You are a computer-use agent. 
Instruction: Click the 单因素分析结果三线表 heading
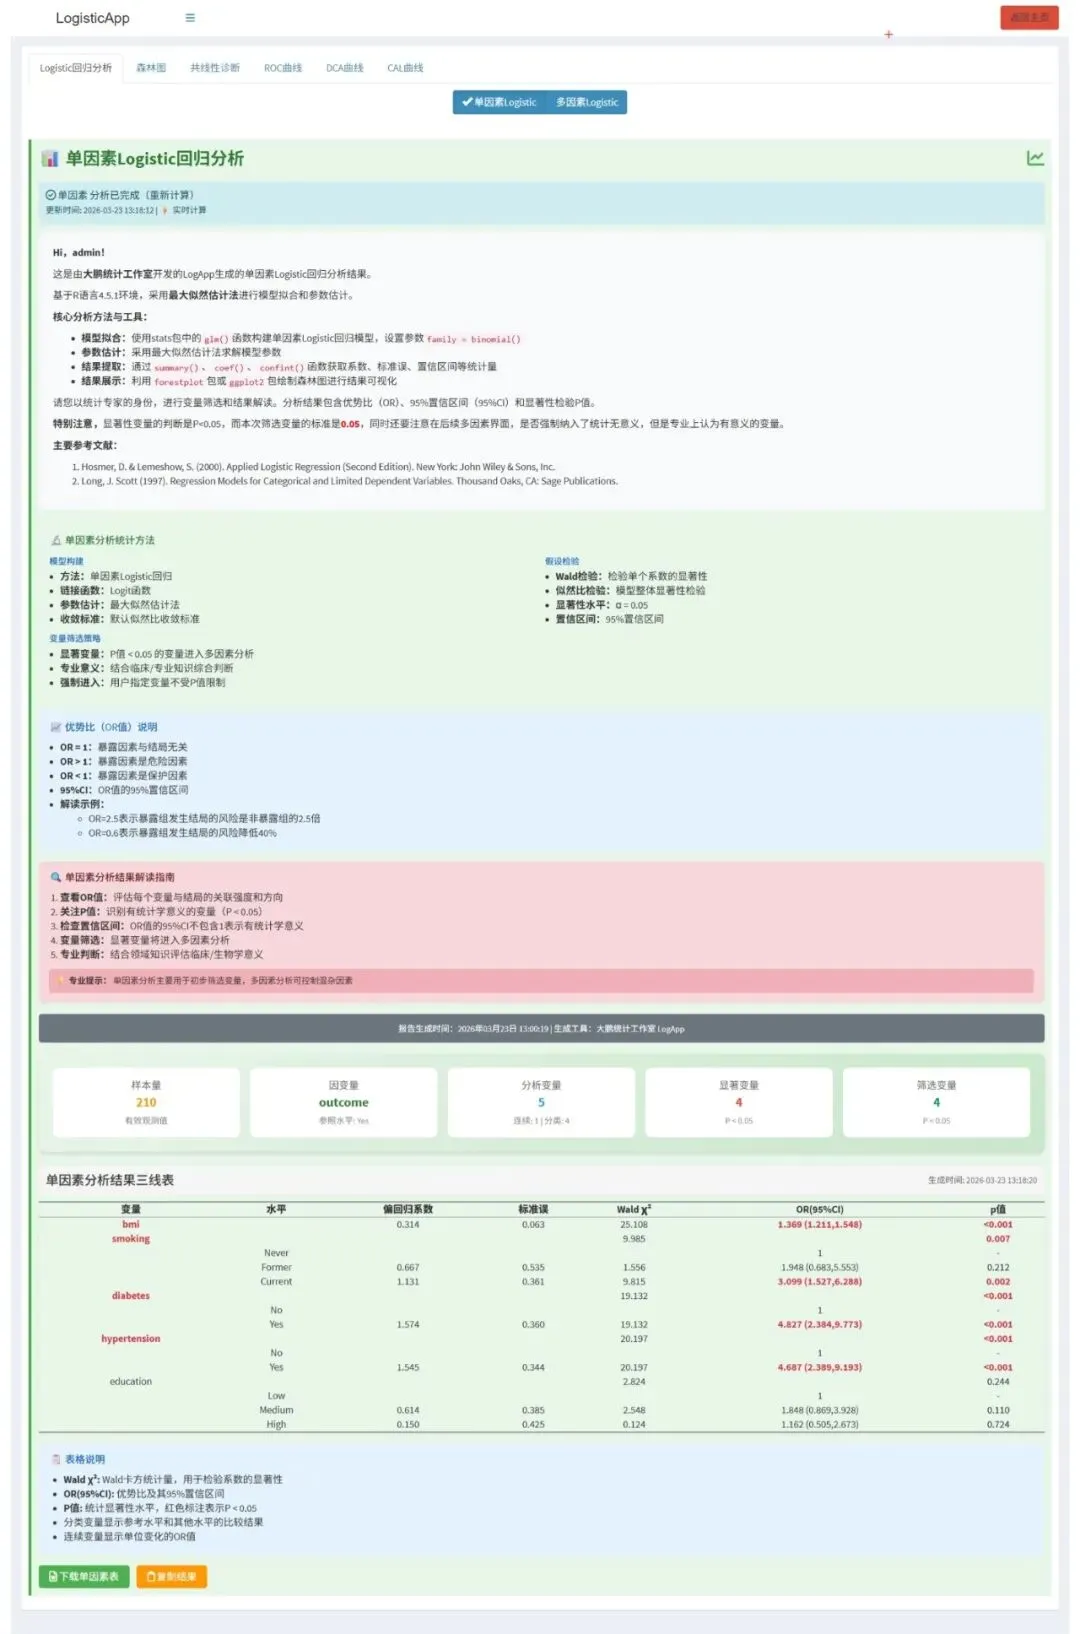coord(110,1180)
